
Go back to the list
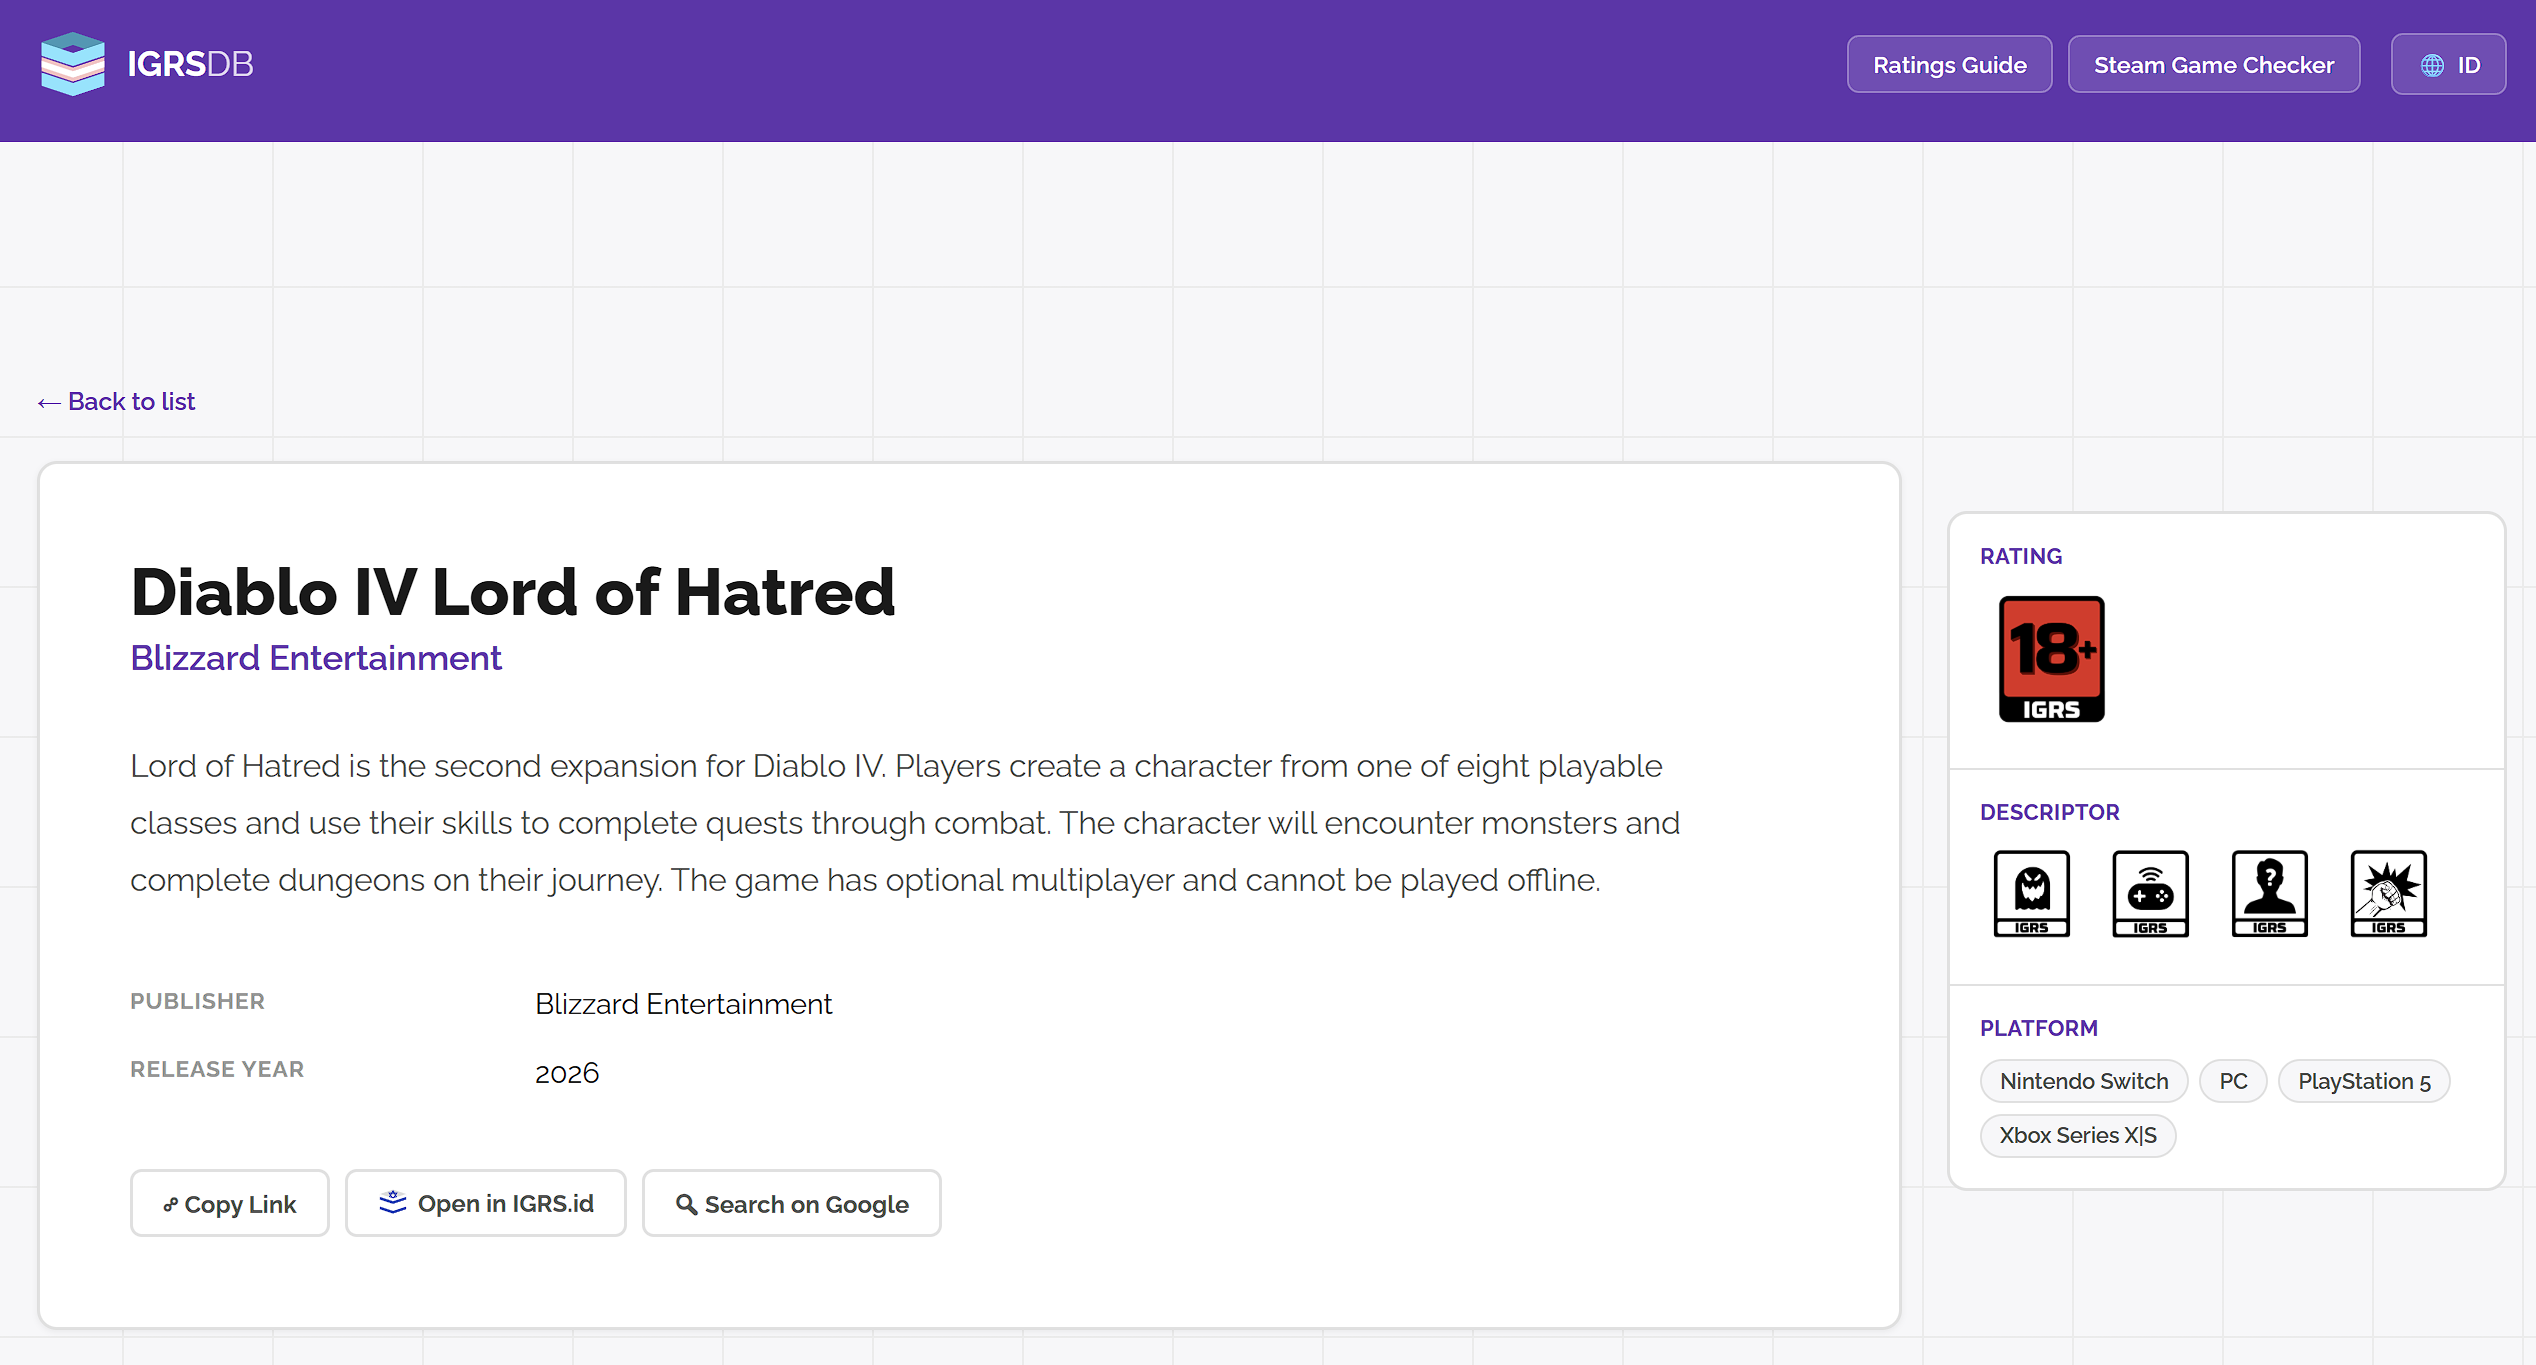(117, 401)
